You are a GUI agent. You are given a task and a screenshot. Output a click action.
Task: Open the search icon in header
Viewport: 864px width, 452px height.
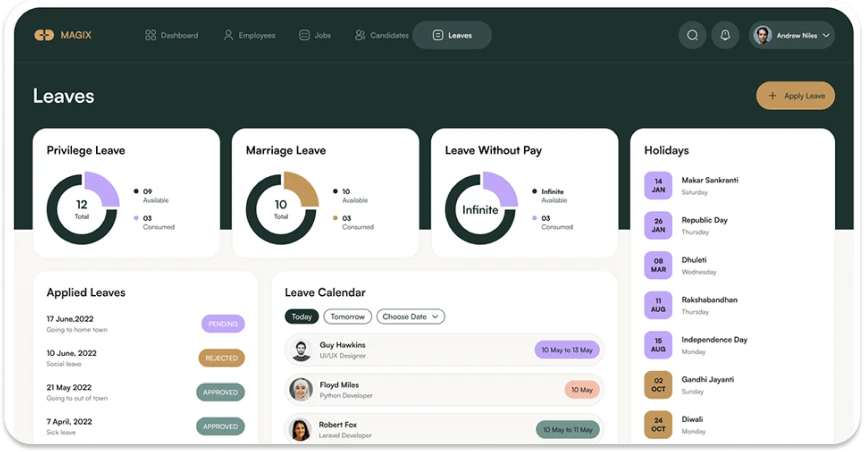(691, 35)
